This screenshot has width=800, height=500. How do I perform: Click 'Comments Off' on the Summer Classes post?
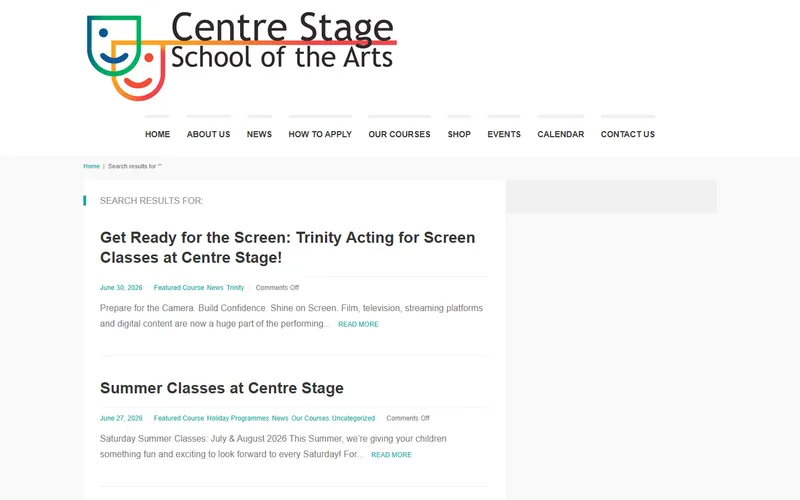[x=408, y=418]
